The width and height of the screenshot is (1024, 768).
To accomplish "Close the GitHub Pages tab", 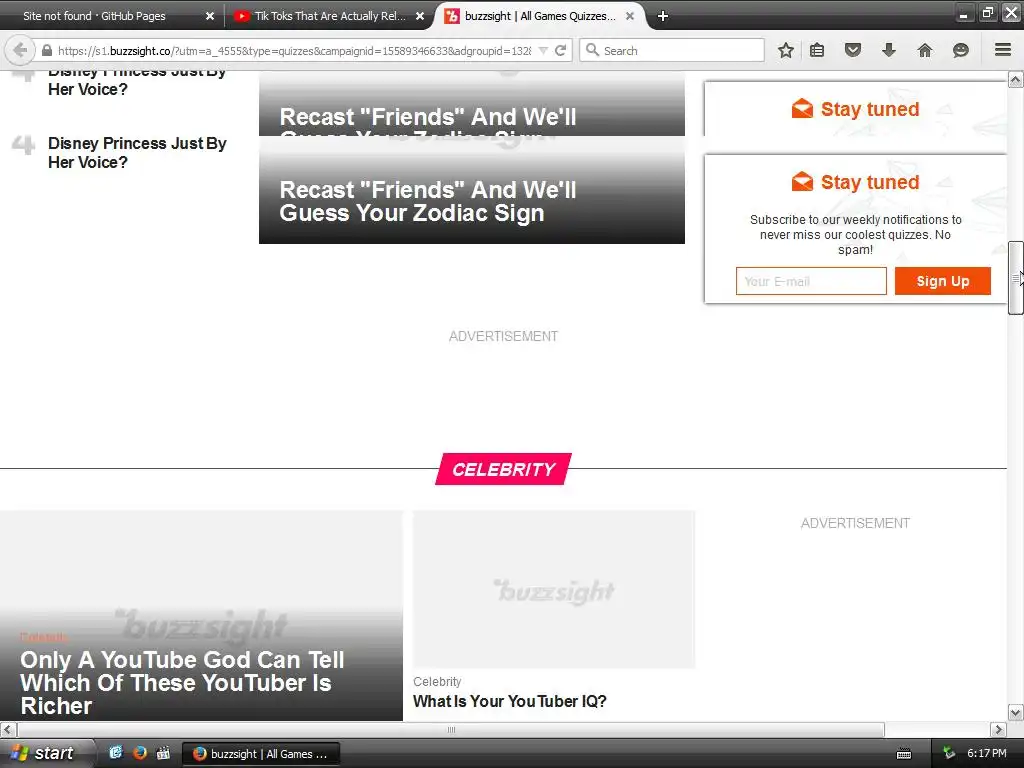I will (210, 16).
